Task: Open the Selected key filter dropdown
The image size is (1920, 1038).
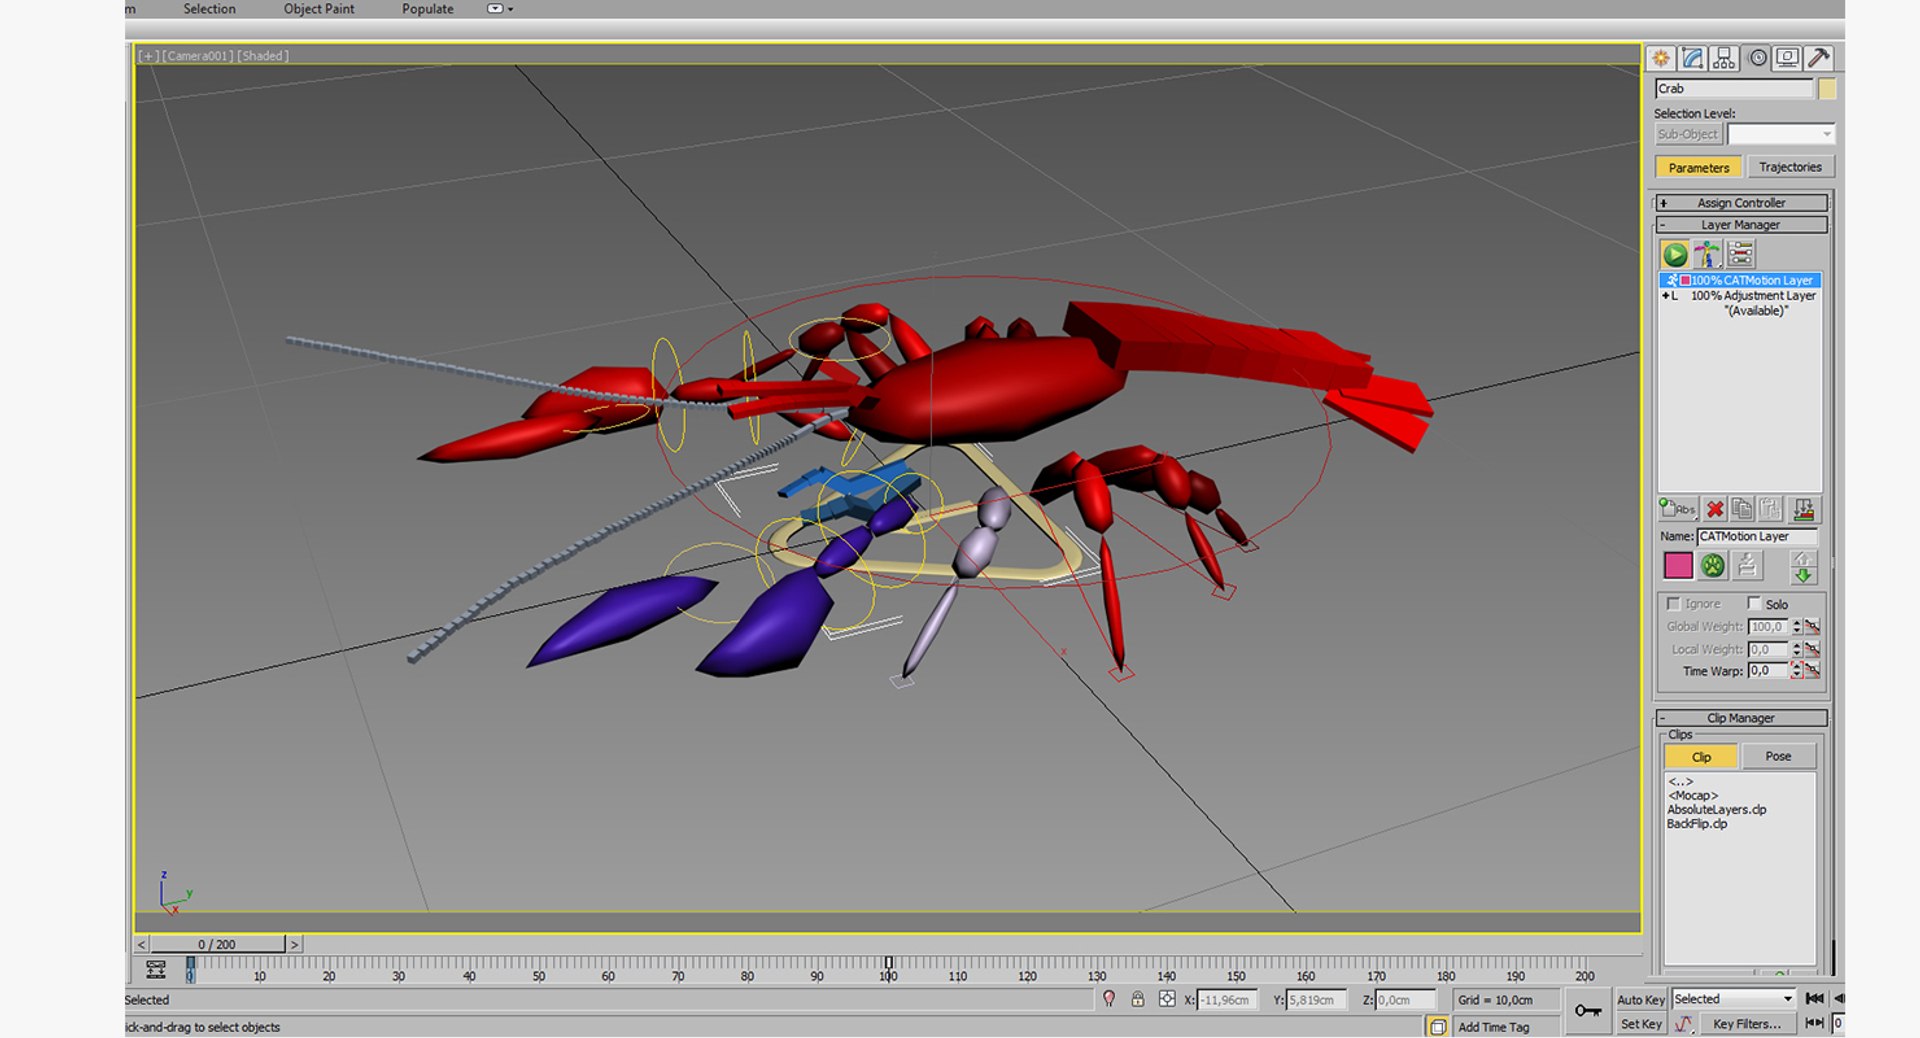Action: coord(1734,999)
